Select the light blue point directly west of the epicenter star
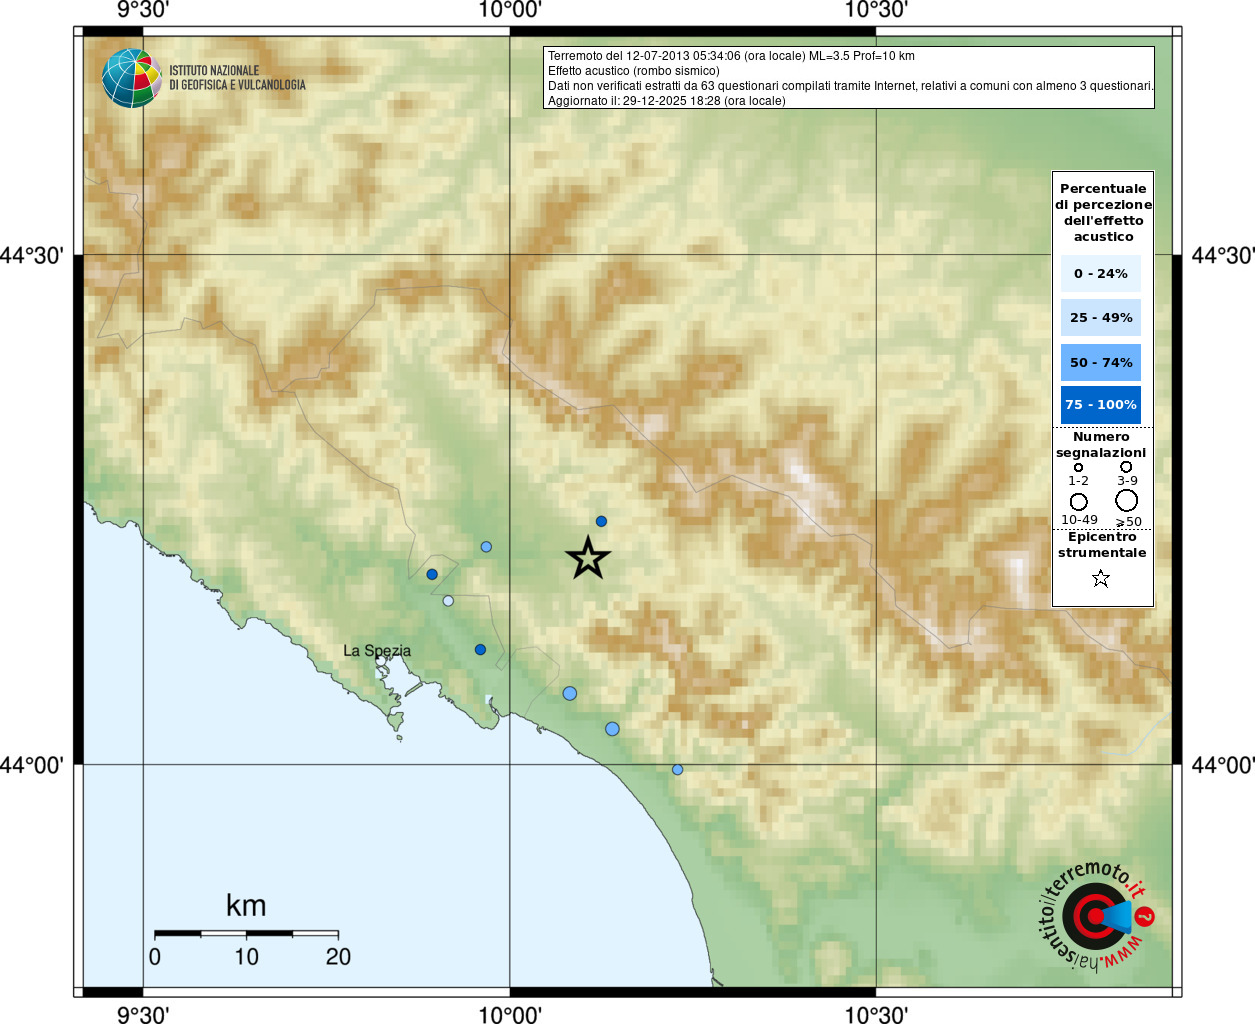 486,547
